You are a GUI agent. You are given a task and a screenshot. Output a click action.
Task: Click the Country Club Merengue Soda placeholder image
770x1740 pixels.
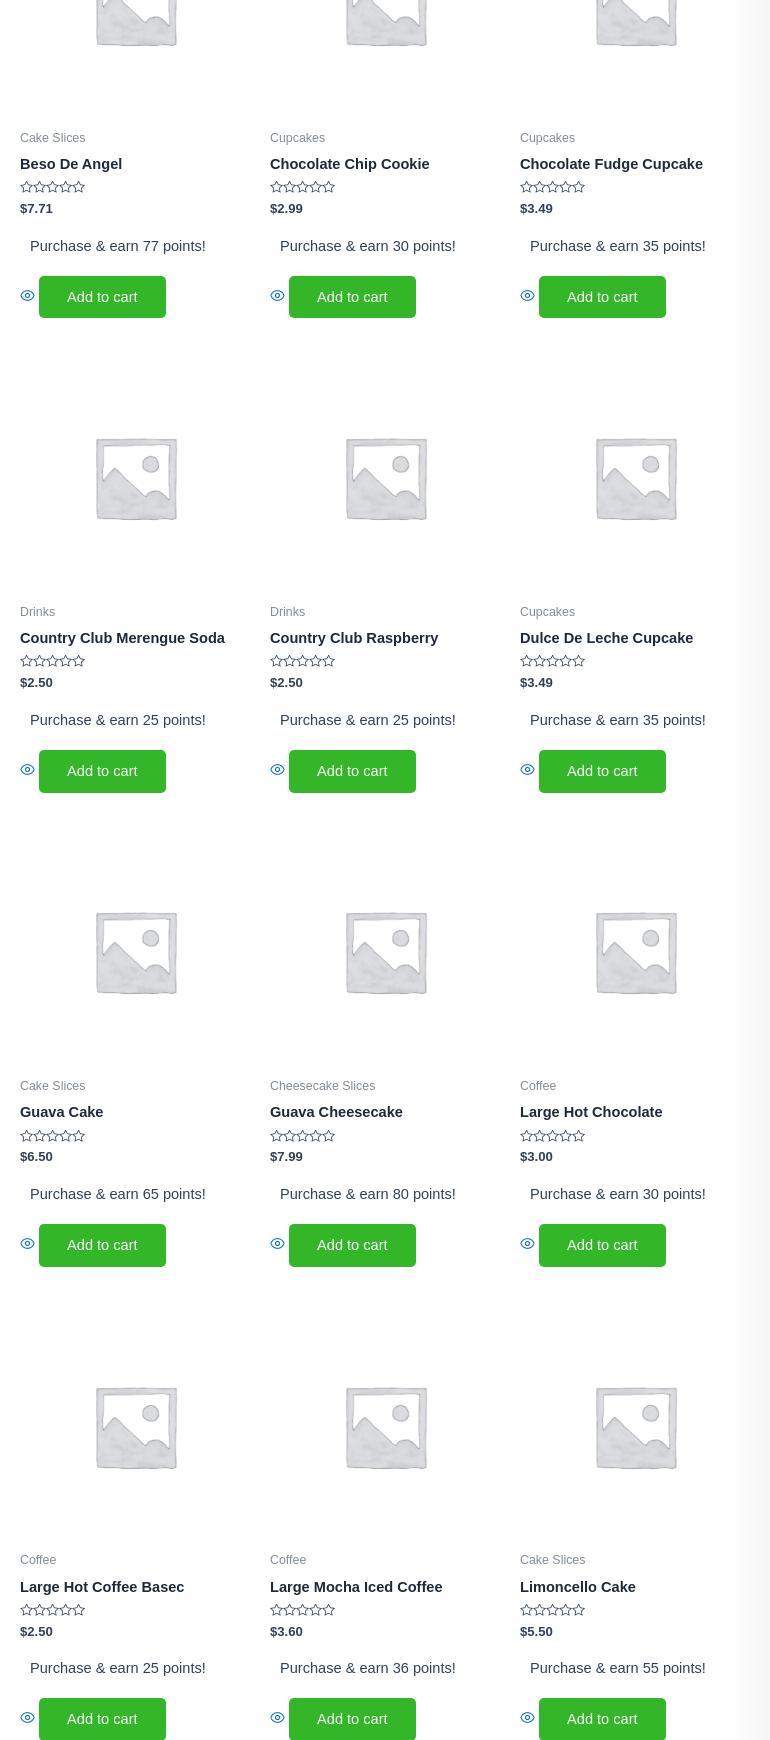click(135, 478)
